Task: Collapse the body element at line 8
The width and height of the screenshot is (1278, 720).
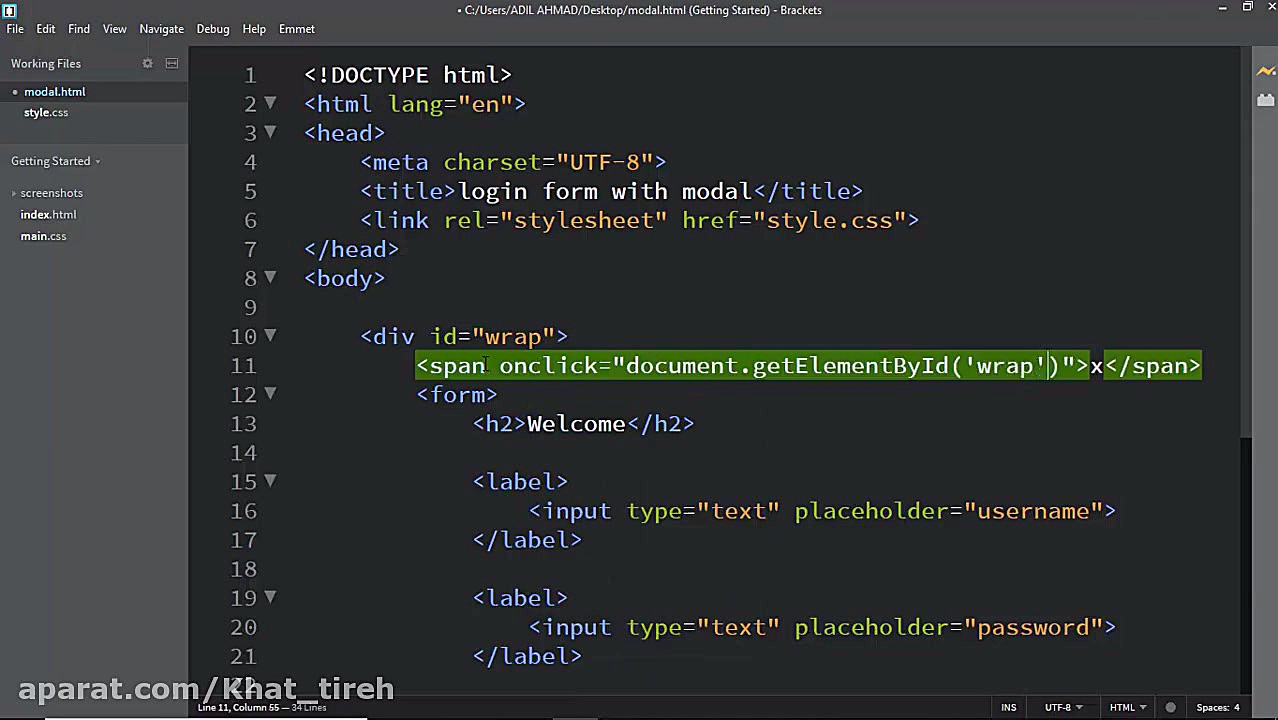Action: point(270,279)
